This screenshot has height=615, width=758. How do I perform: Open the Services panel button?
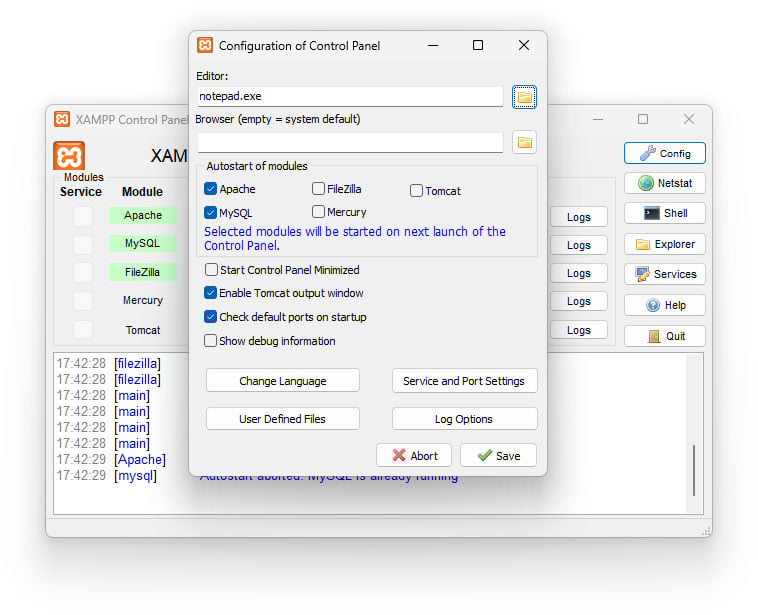coord(665,274)
